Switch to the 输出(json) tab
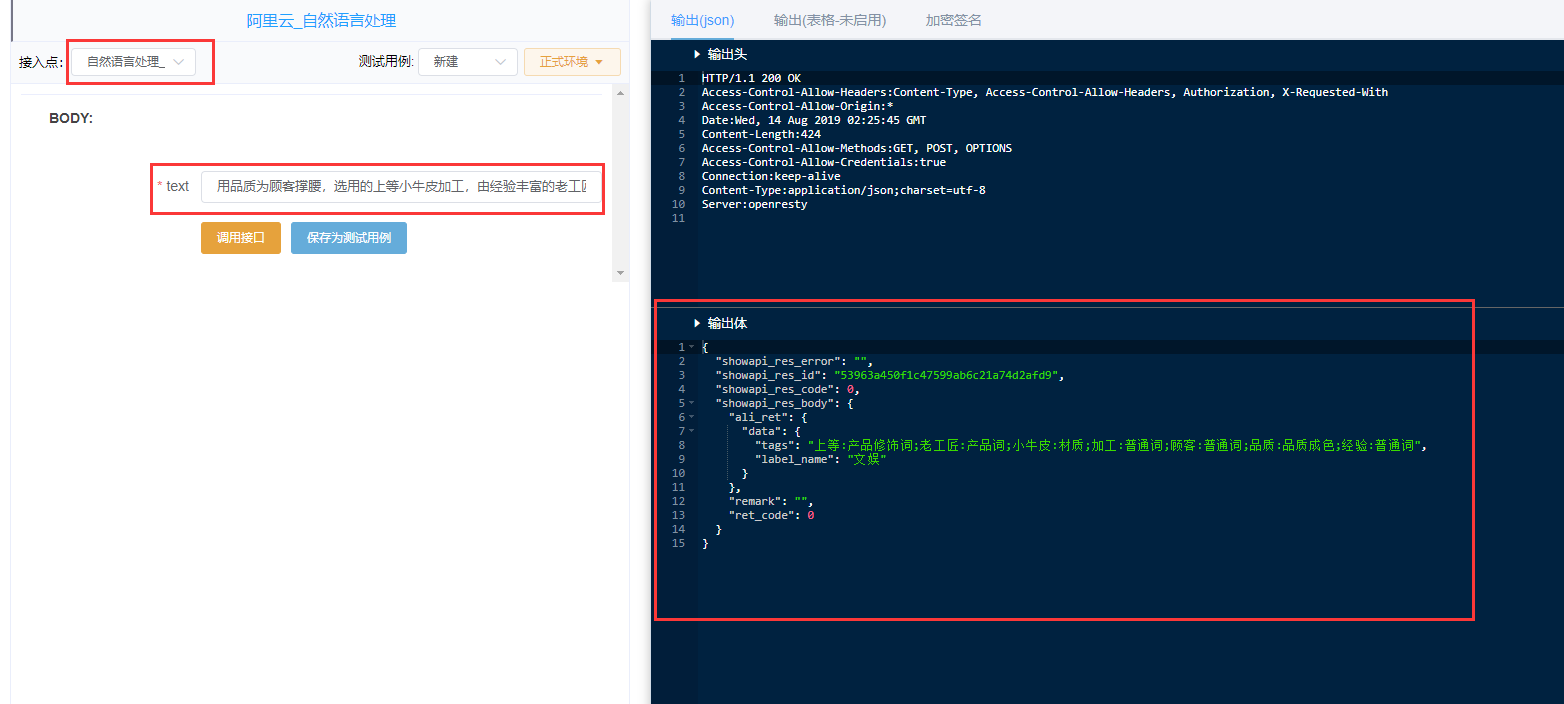Image resolution: width=1564 pixels, height=704 pixels. (702, 20)
